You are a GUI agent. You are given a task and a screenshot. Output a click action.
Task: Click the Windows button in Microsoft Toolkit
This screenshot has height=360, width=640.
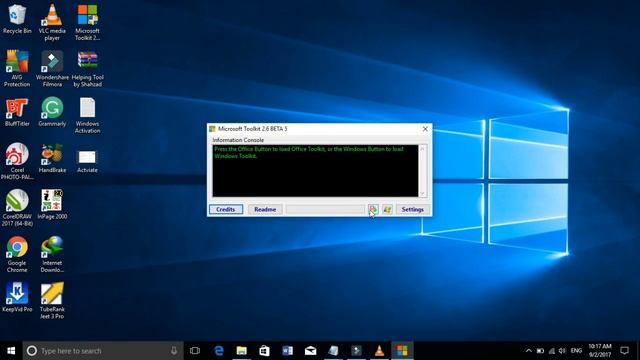[387, 209]
